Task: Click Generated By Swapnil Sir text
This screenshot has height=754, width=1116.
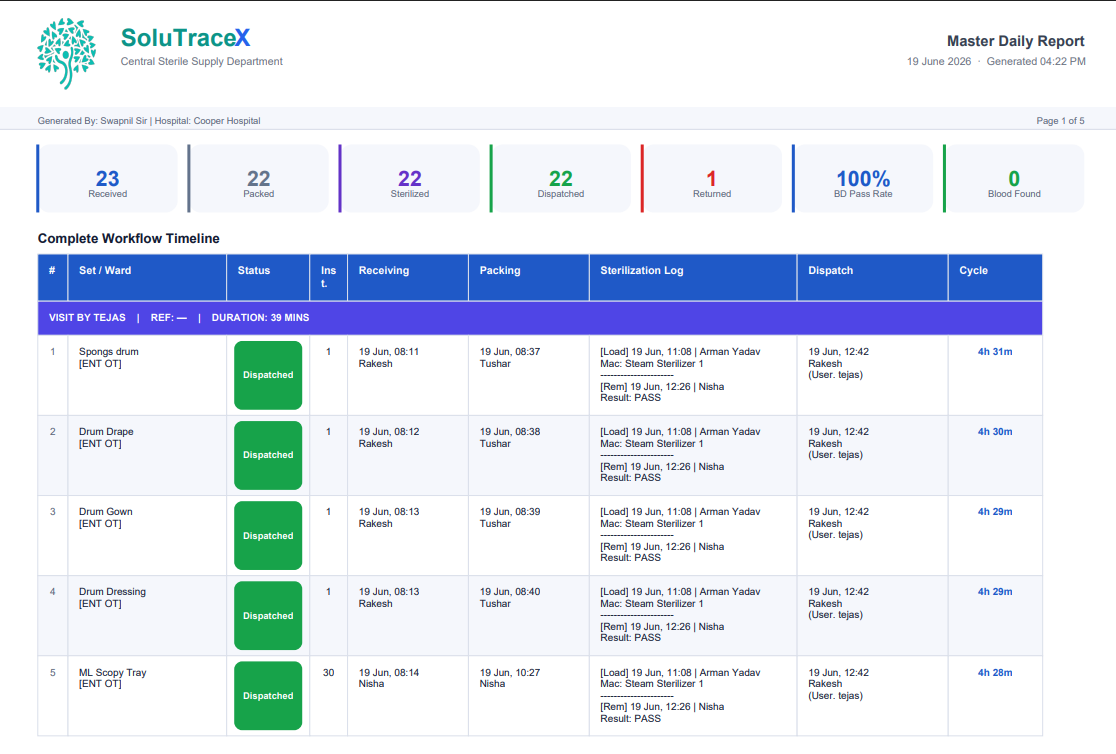Action: pos(93,121)
